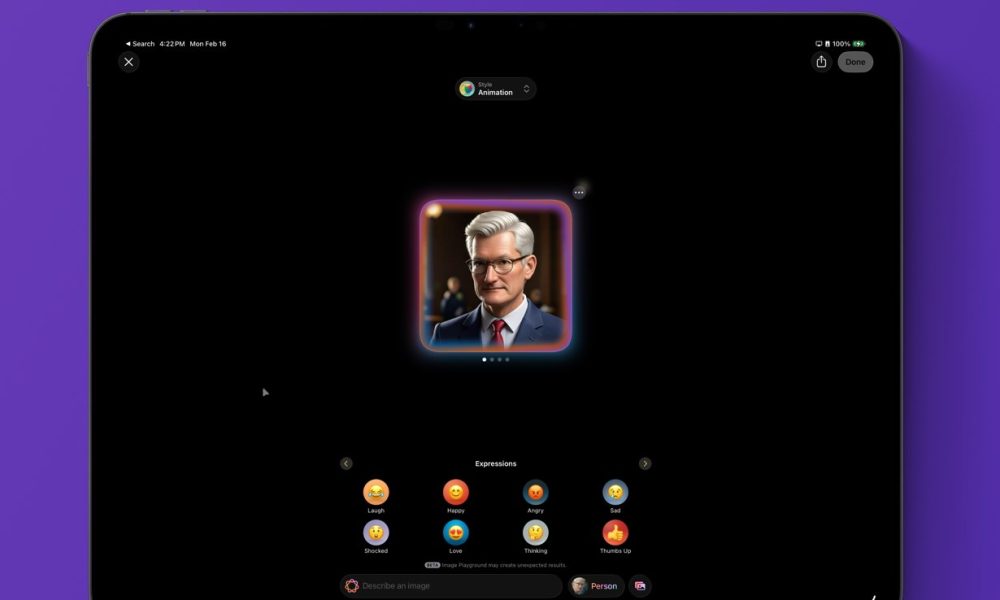
Task: Pick the Angry expression
Action: 536,492
